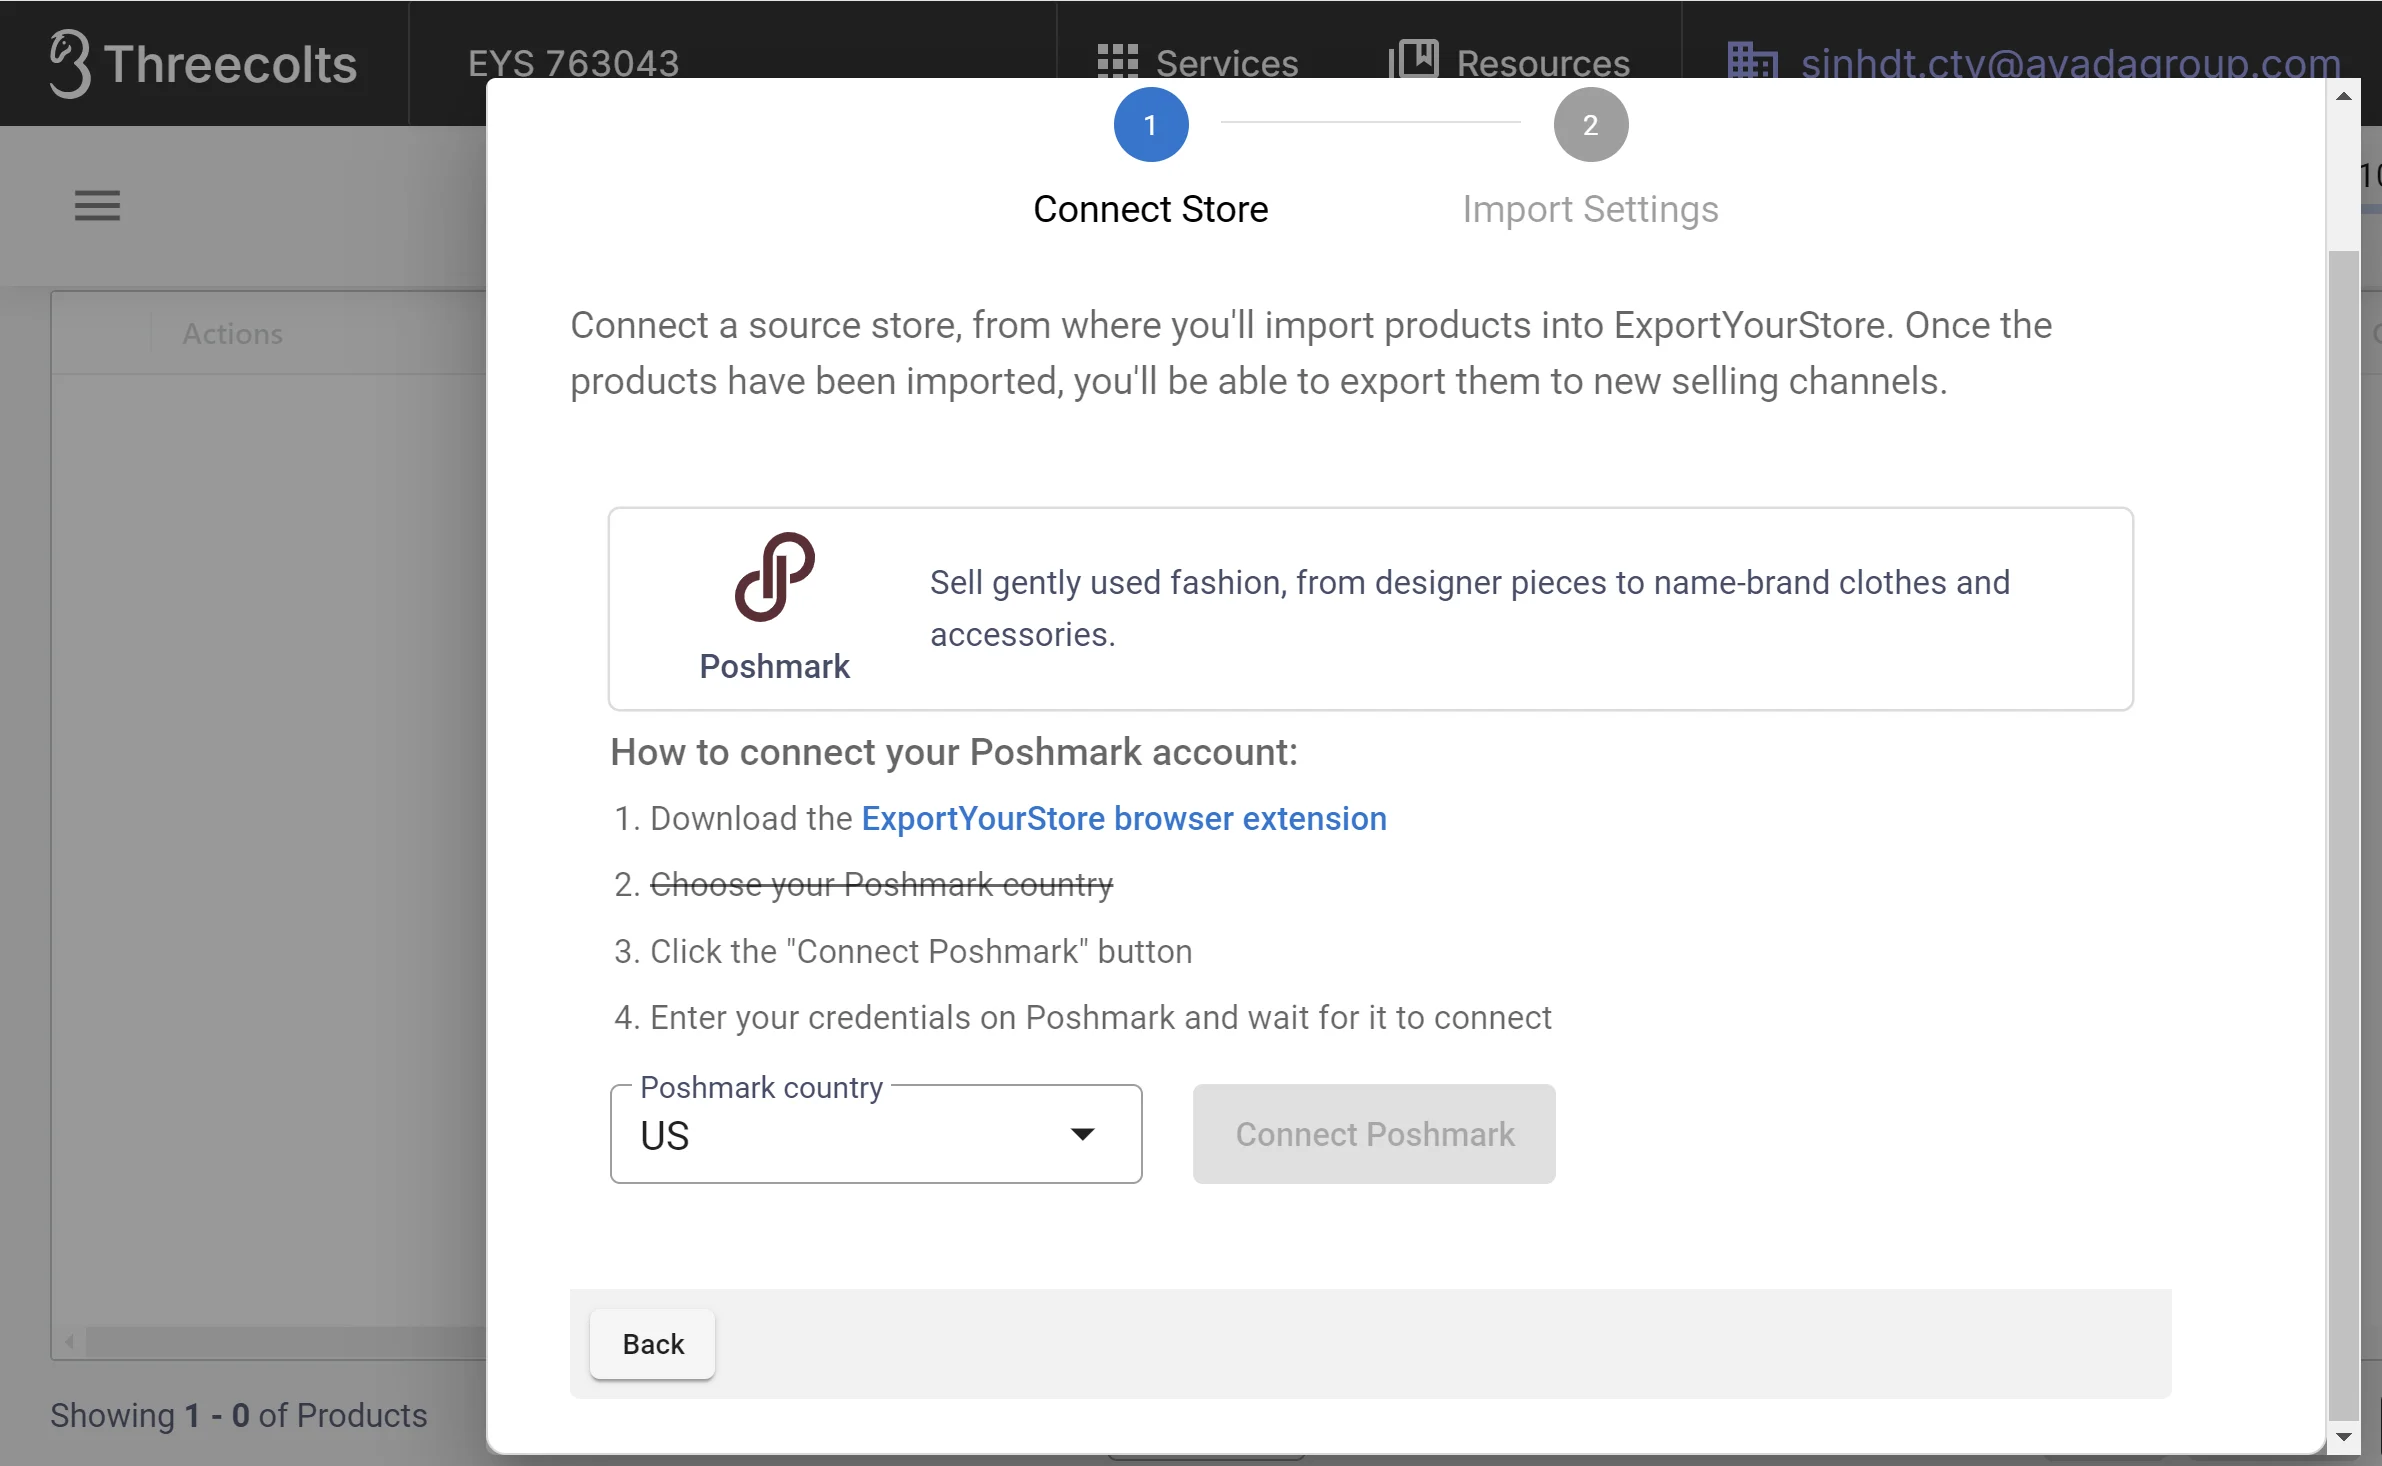Click the Back button
Image resolution: width=2382 pixels, height=1466 pixels.
click(652, 1344)
